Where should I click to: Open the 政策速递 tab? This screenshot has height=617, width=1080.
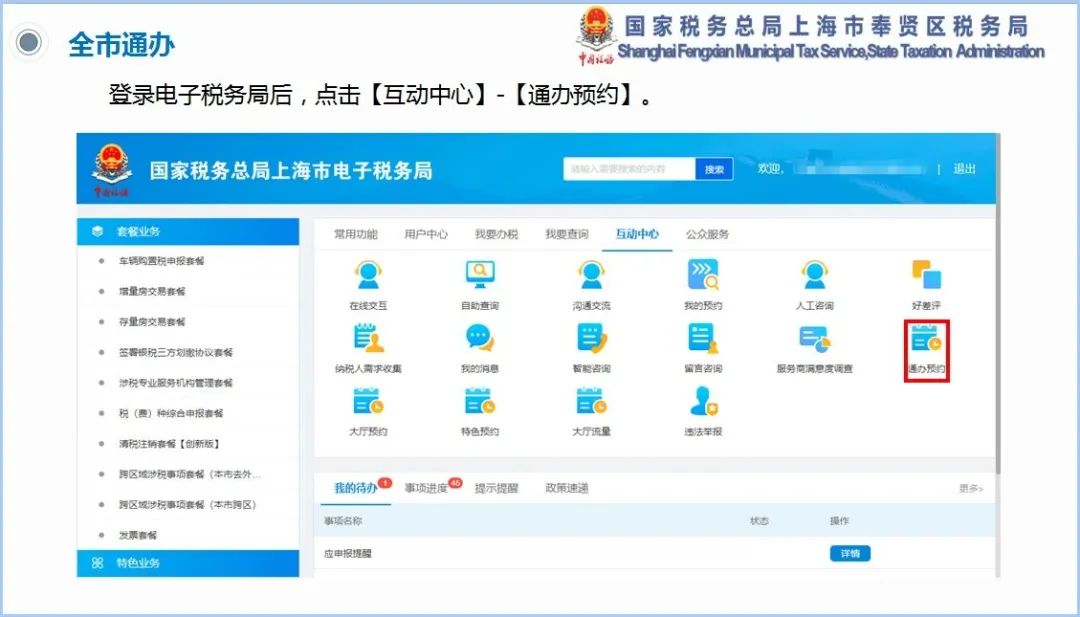click(x=566, y=488)
